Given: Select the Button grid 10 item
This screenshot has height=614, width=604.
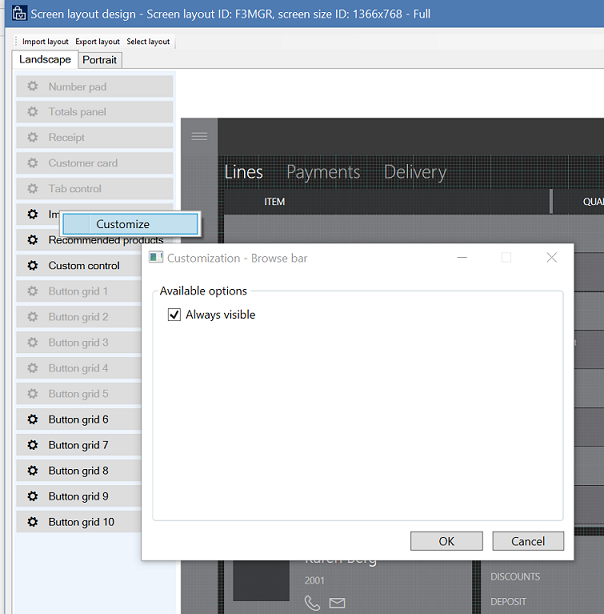Looking at the screenshot, I should 79,522.
